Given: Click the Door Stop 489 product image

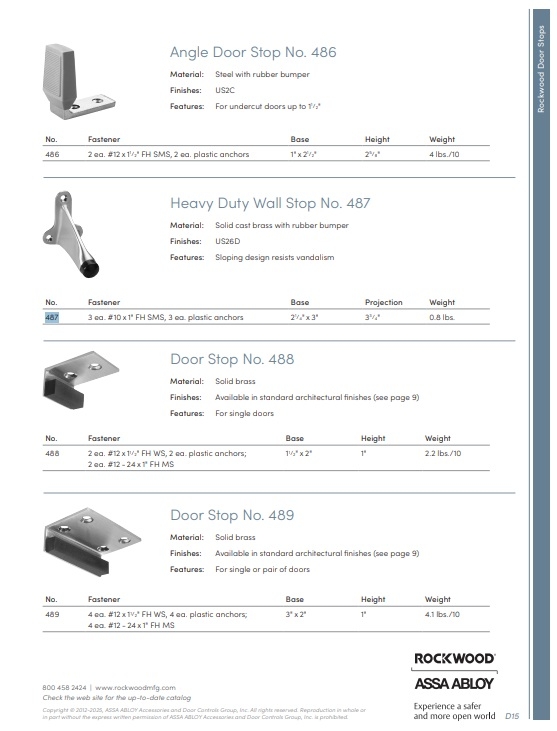Looking at the screenshot, I should tap(92, 541).
